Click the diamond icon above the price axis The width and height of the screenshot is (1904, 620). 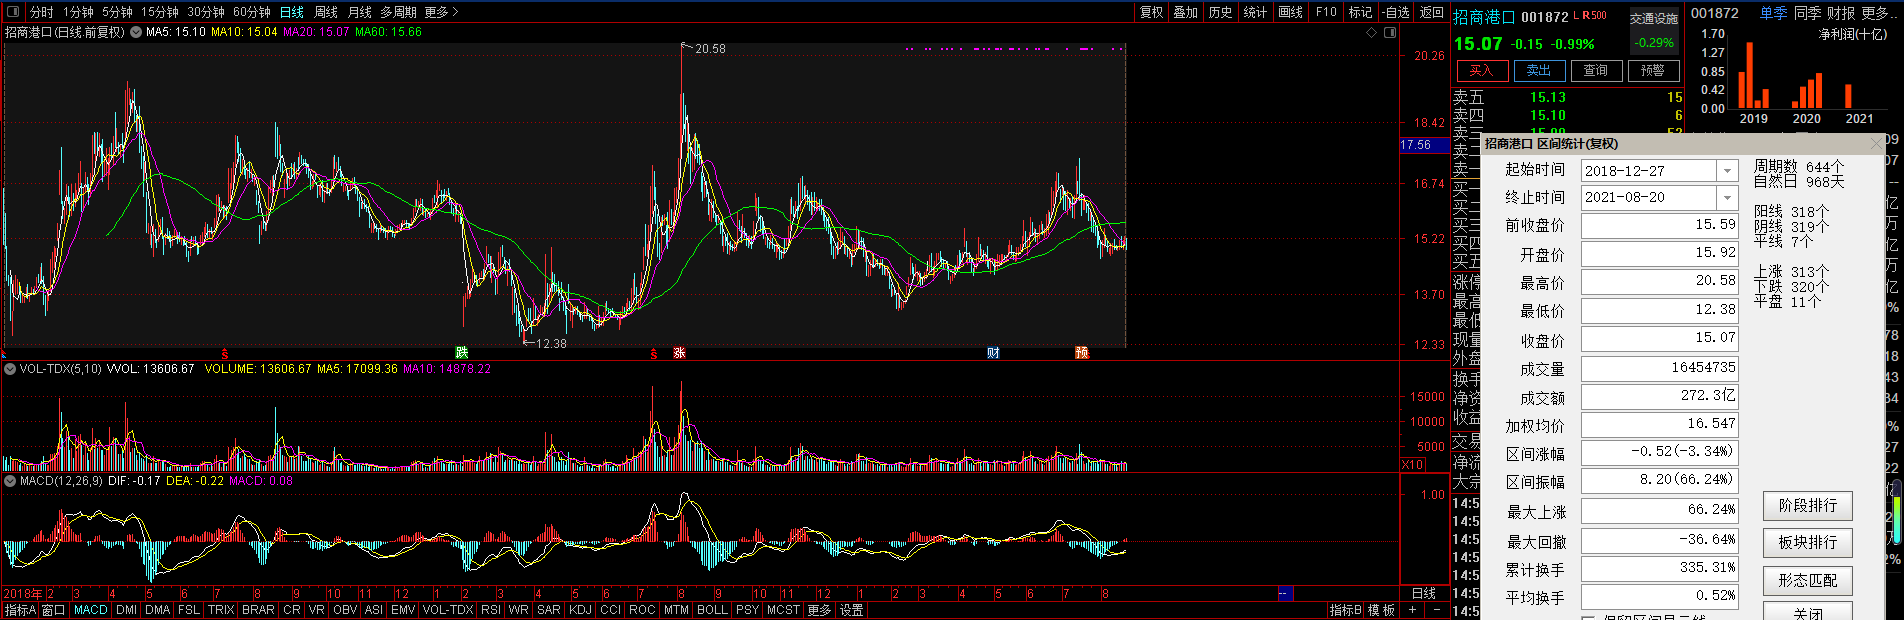click(x=1372, y=32)
